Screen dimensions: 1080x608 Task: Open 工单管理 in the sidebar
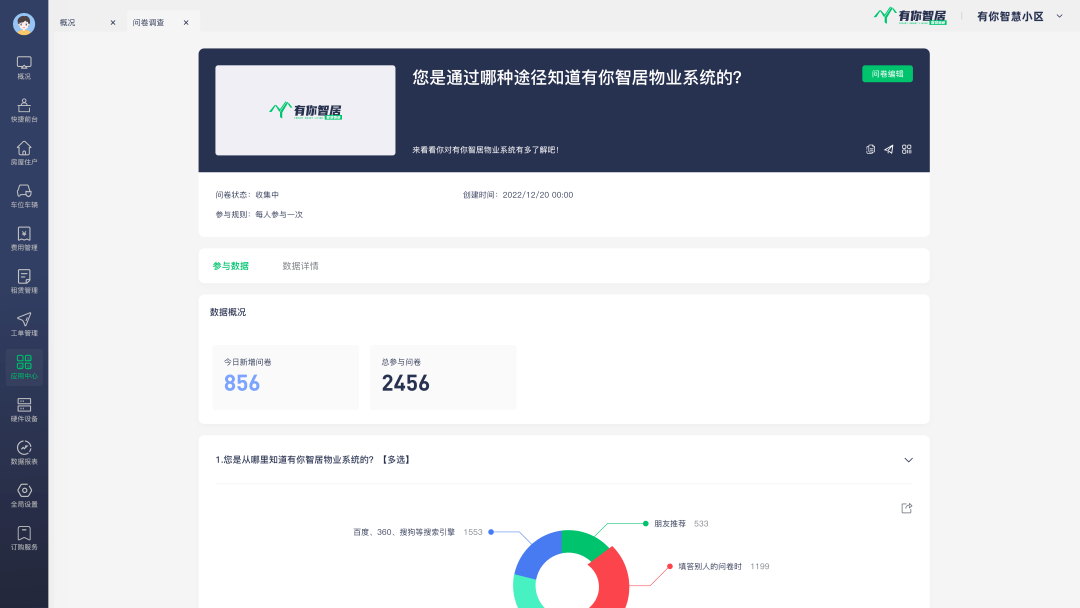tap(24, 324)
